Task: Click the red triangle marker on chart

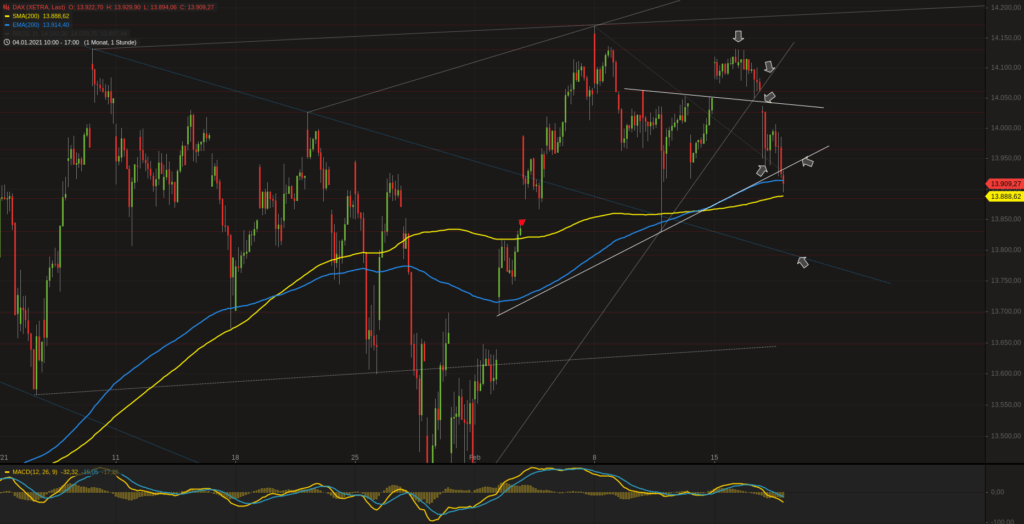Action: pos(522,223)
